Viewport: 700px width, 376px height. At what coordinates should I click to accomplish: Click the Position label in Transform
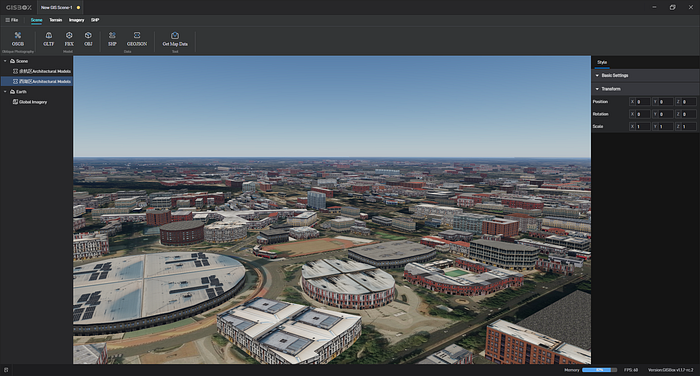pos(600,102)
